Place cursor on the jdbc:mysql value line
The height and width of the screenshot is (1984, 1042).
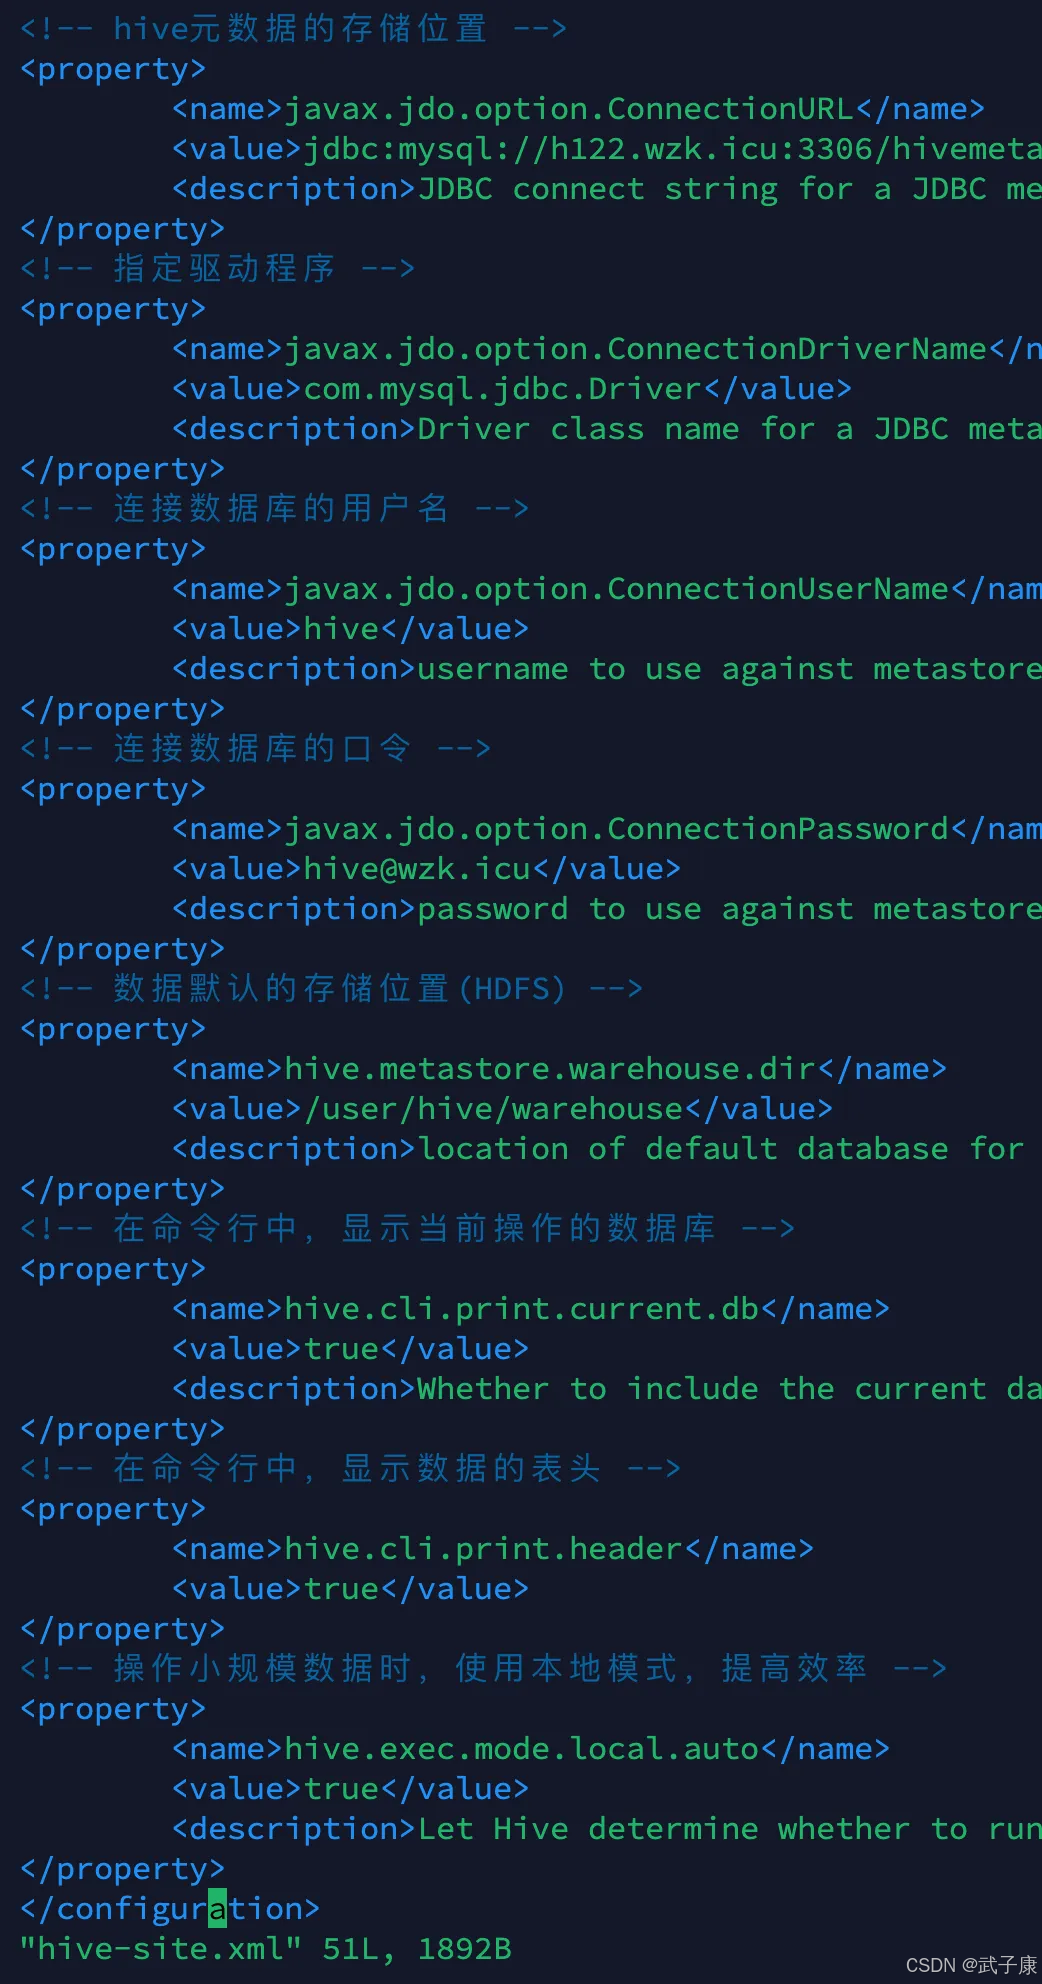(x=607, y=149)
